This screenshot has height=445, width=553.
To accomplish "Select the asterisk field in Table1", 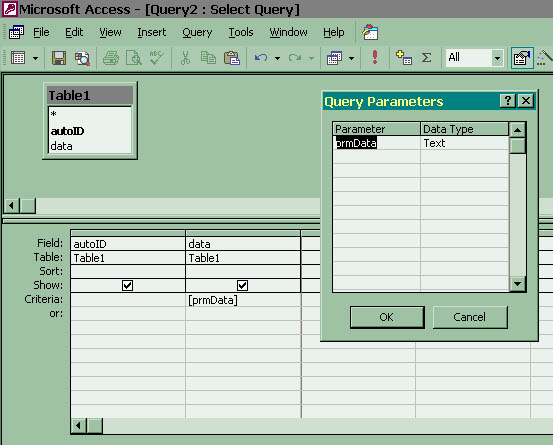I will (90, 114).
